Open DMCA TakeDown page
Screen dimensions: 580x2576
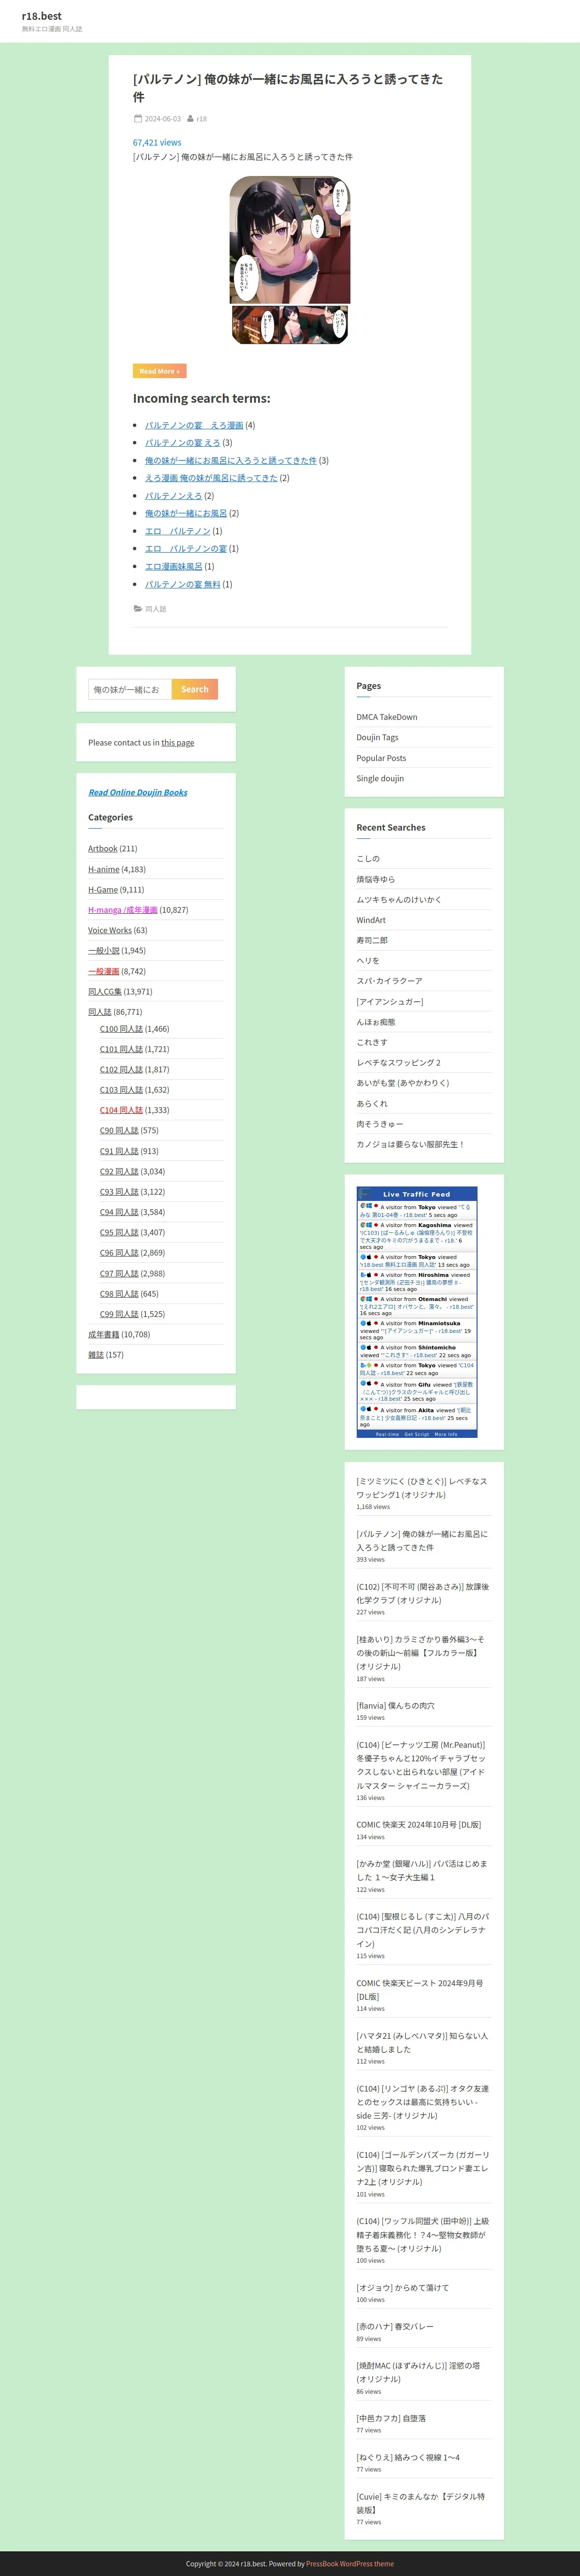[x=387, y=717]
